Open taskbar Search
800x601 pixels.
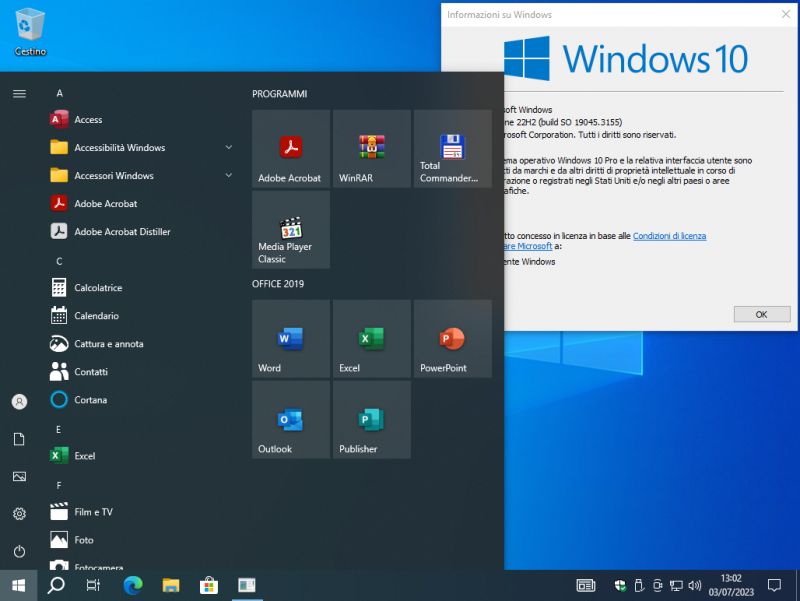56,585
